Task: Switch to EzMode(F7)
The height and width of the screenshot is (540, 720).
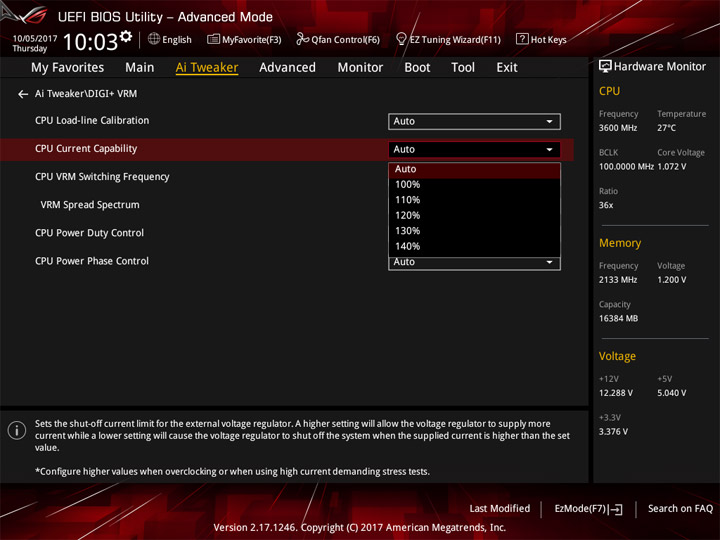Action: click(588, 509)
